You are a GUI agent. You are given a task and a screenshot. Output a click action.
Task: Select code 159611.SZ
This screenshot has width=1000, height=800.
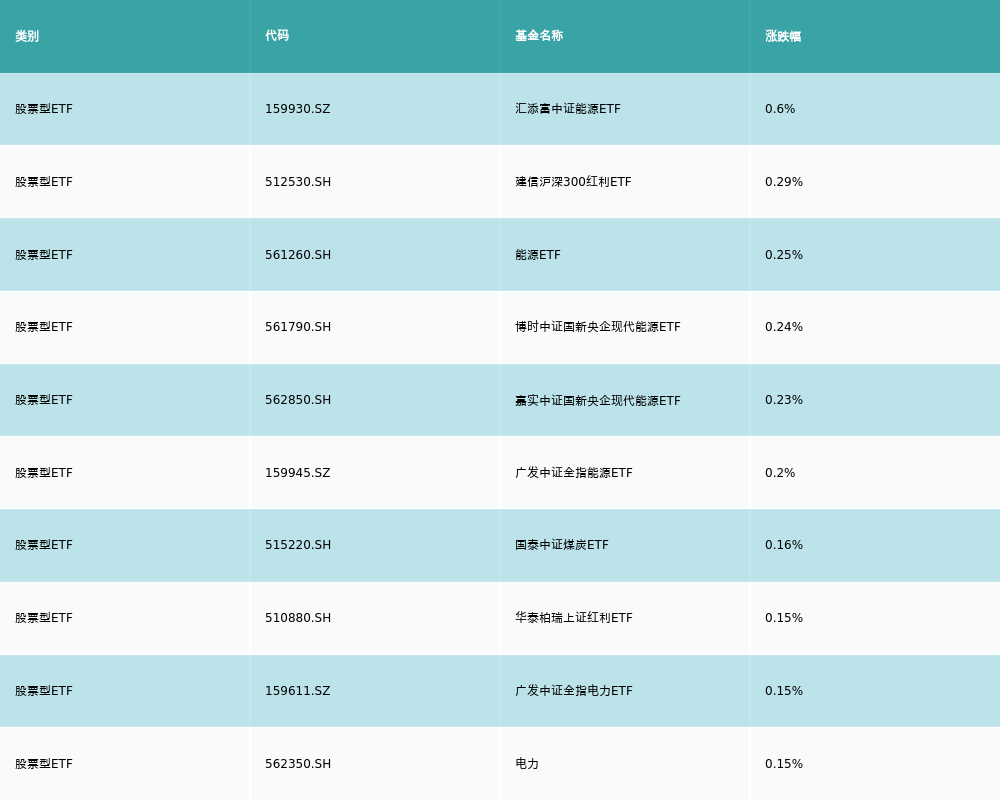(298, 692)
